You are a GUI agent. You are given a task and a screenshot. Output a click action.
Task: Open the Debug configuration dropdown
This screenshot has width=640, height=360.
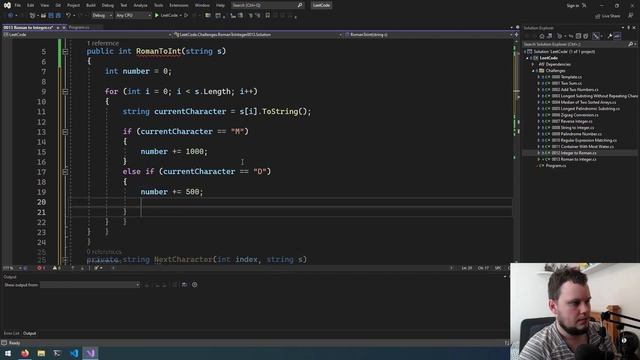click(102, 16)
